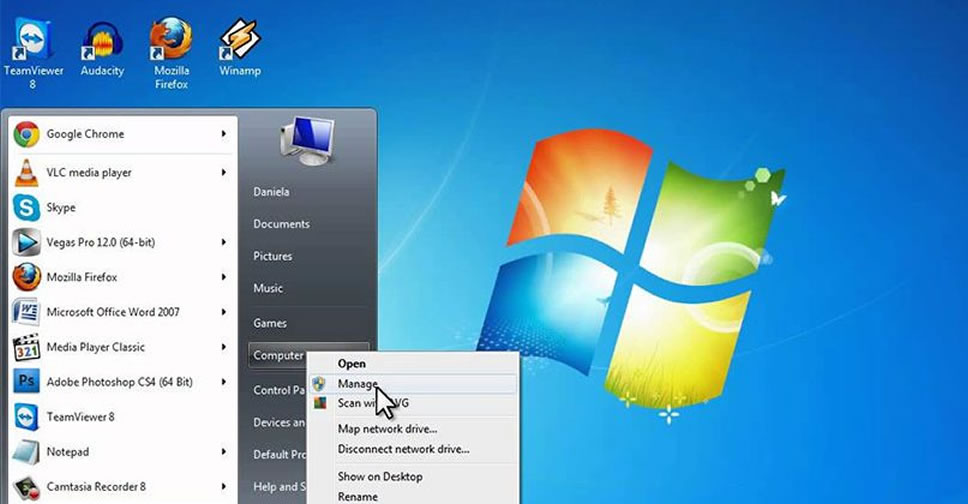Expand the Google Chrome jump list arrow
Viewport: 968px width, 504px height.
pyautogui.click(x=223, y=134)
